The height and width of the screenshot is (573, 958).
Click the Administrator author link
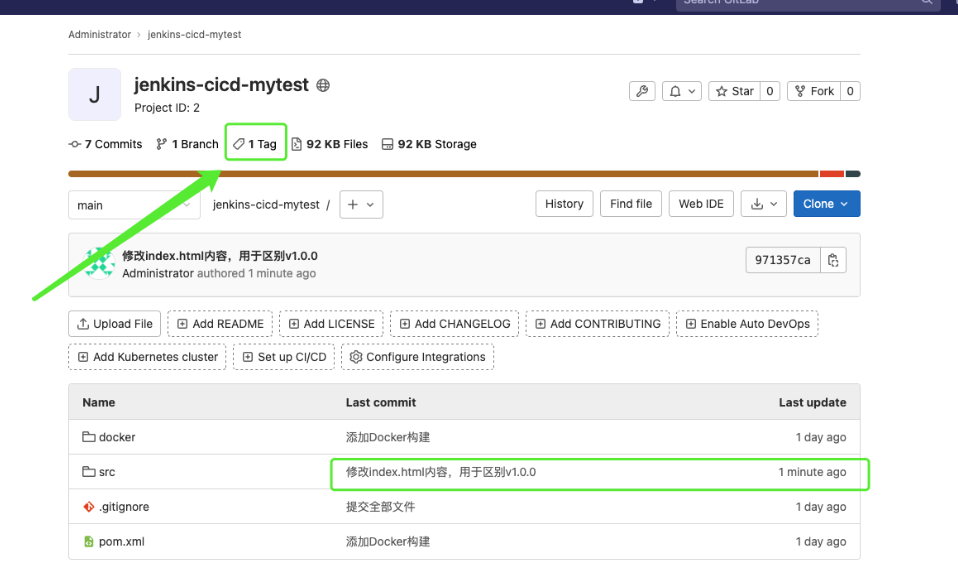pyautogui.click(x=158, y=274)
